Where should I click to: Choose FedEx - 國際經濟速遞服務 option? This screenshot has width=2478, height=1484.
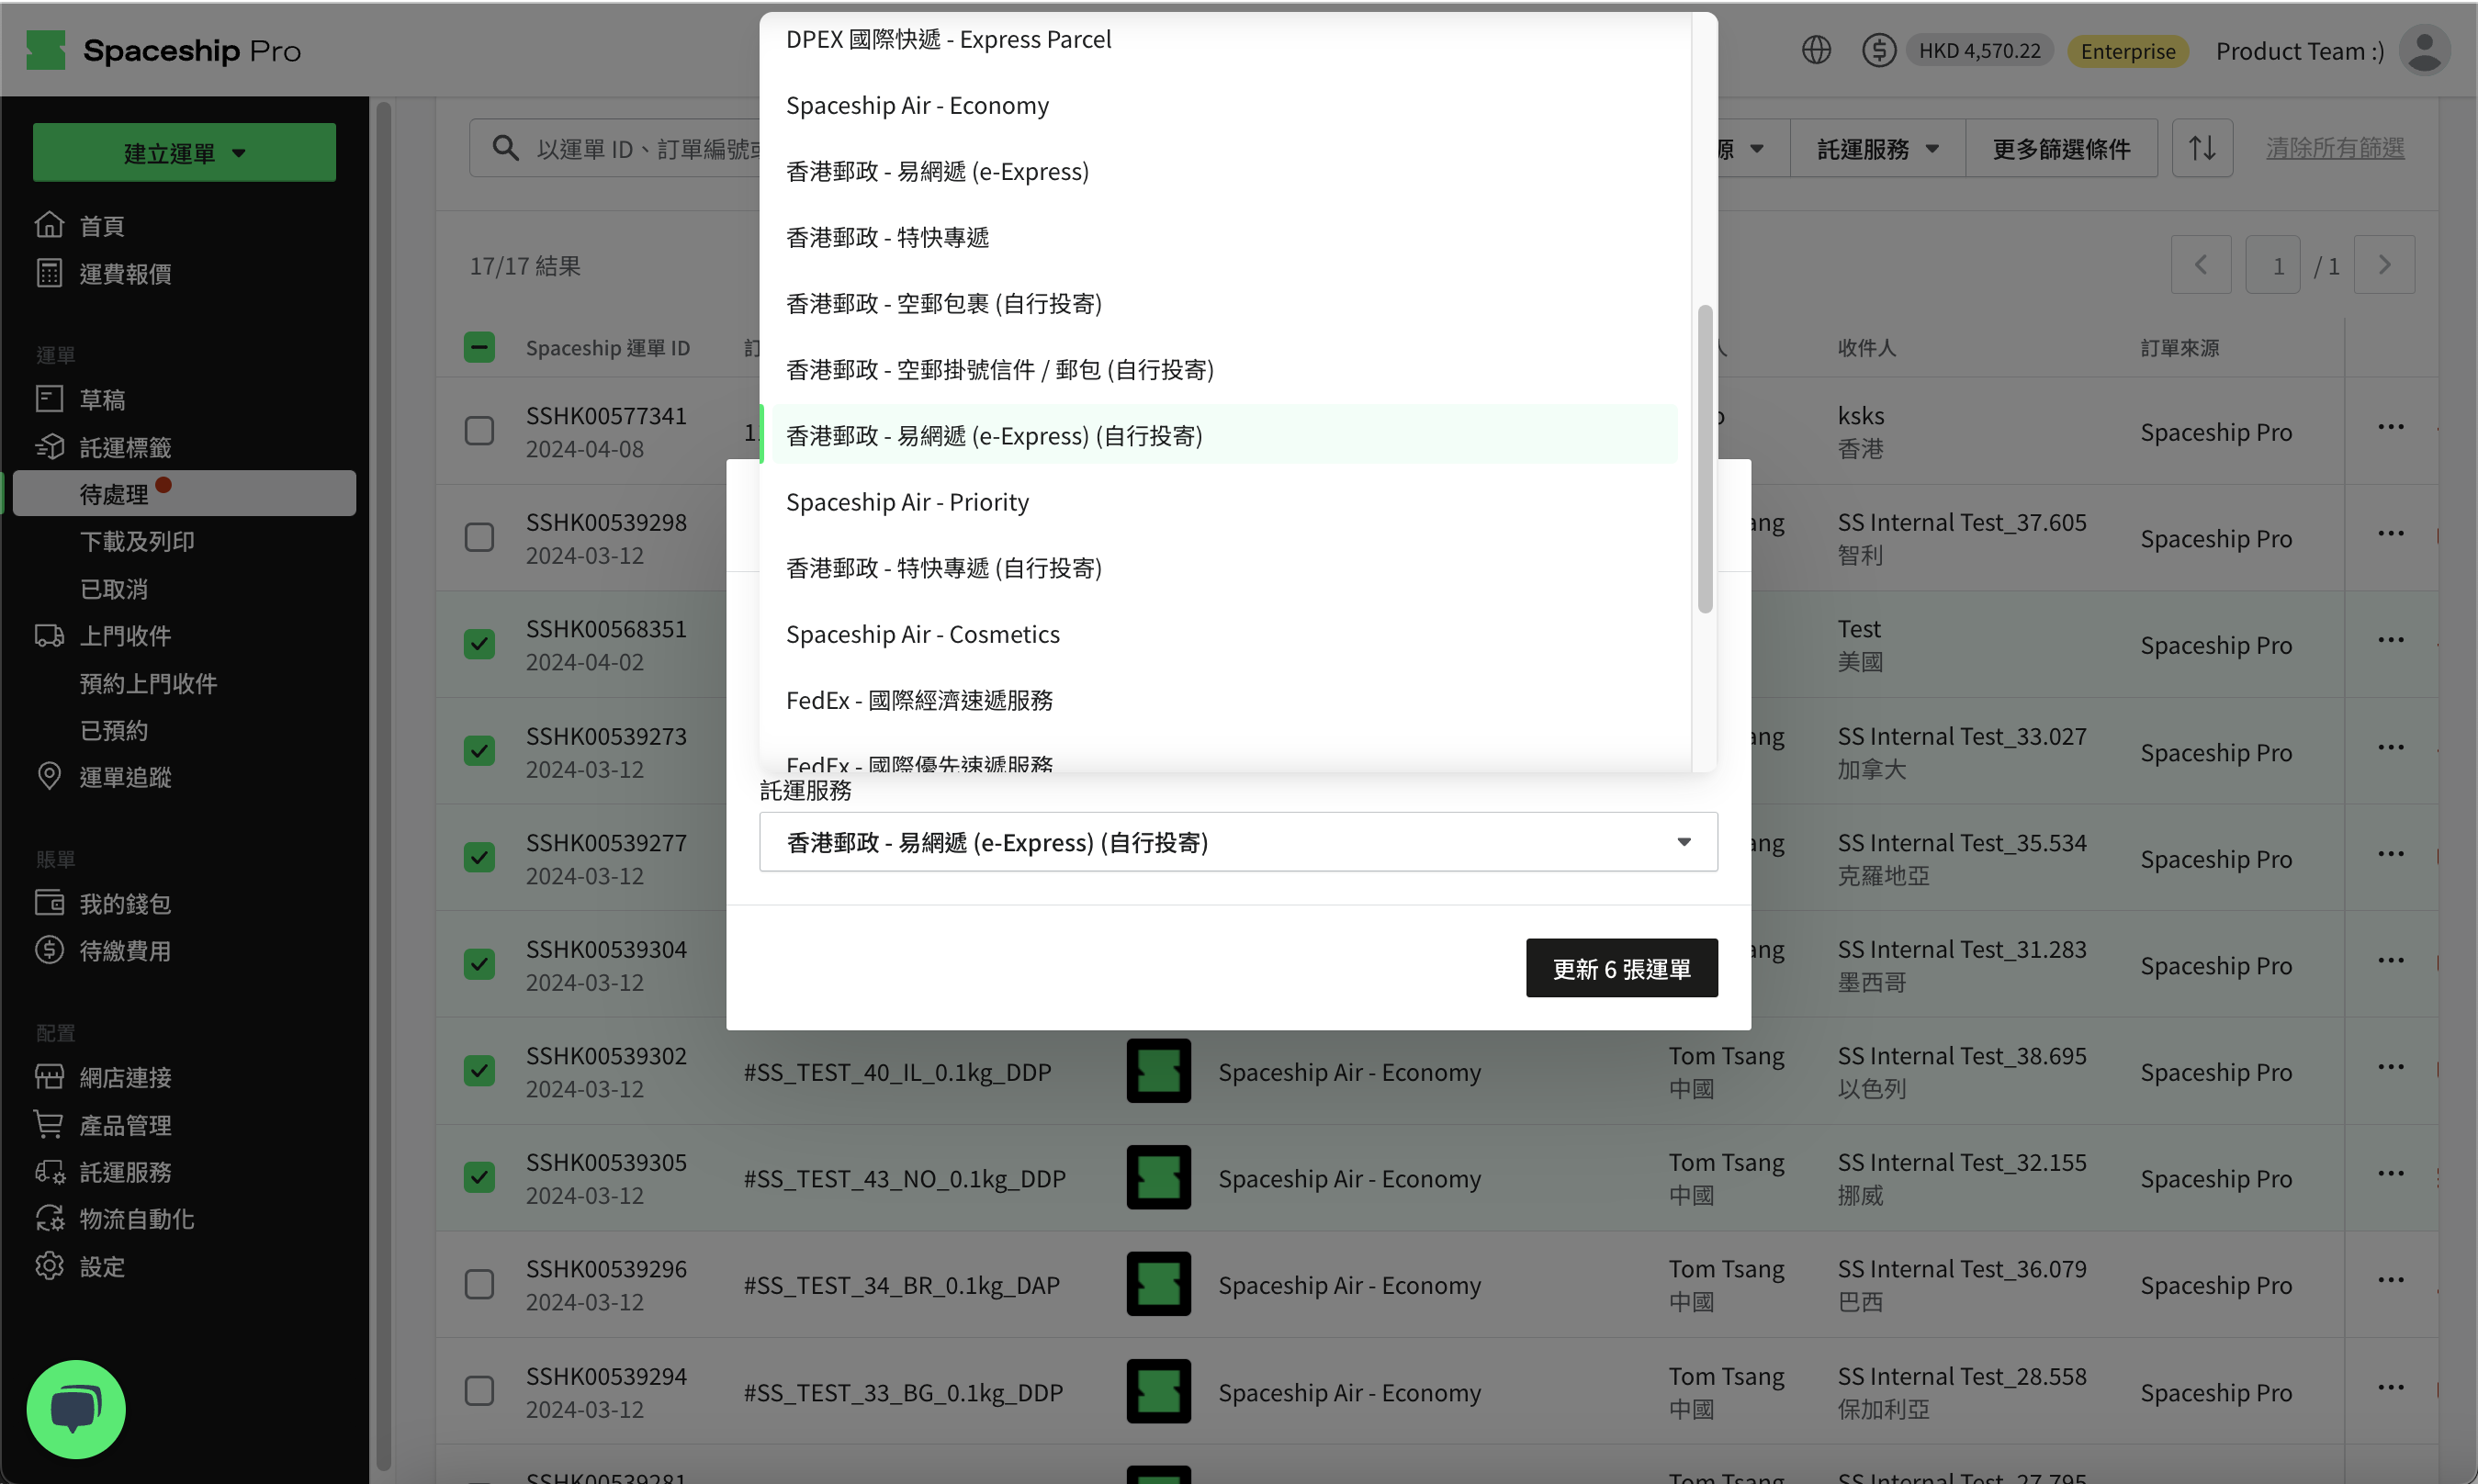(x=1225, y=700)
